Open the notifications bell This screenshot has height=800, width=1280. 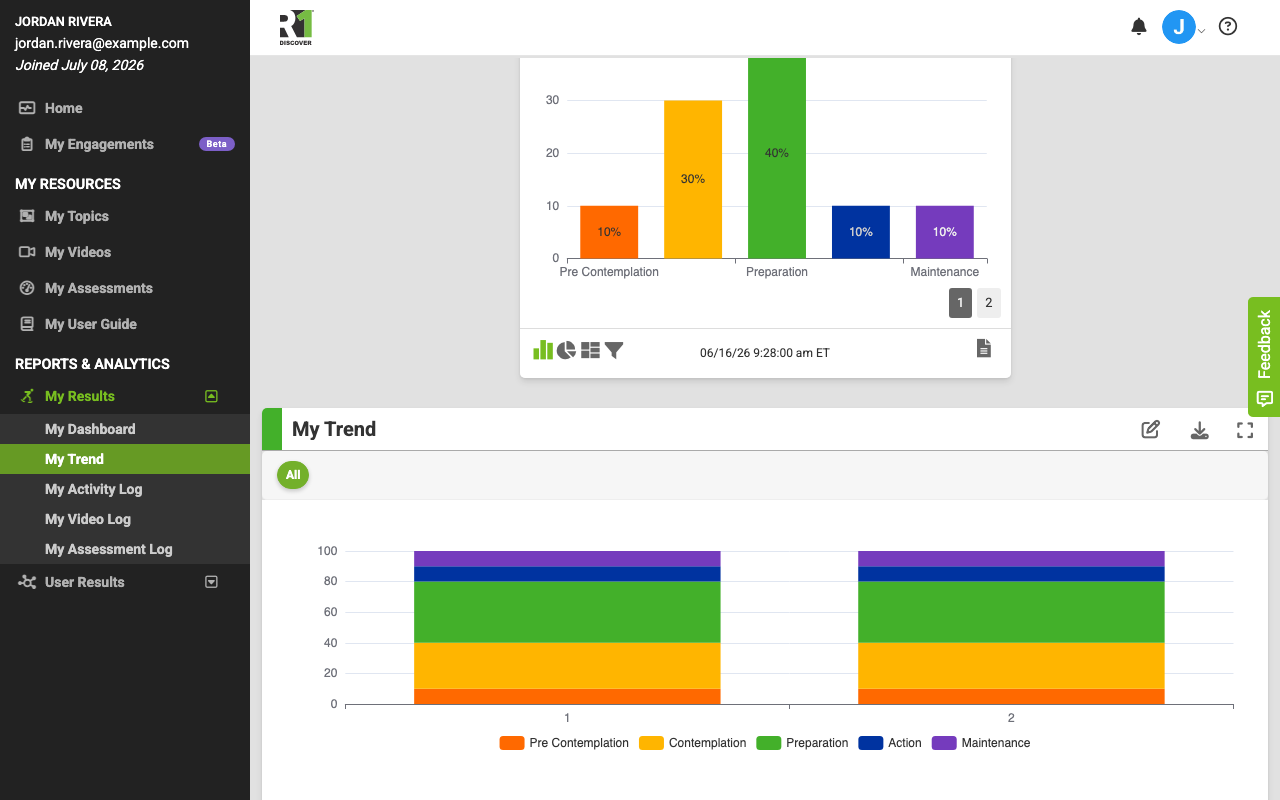[x=1138, y=27]
